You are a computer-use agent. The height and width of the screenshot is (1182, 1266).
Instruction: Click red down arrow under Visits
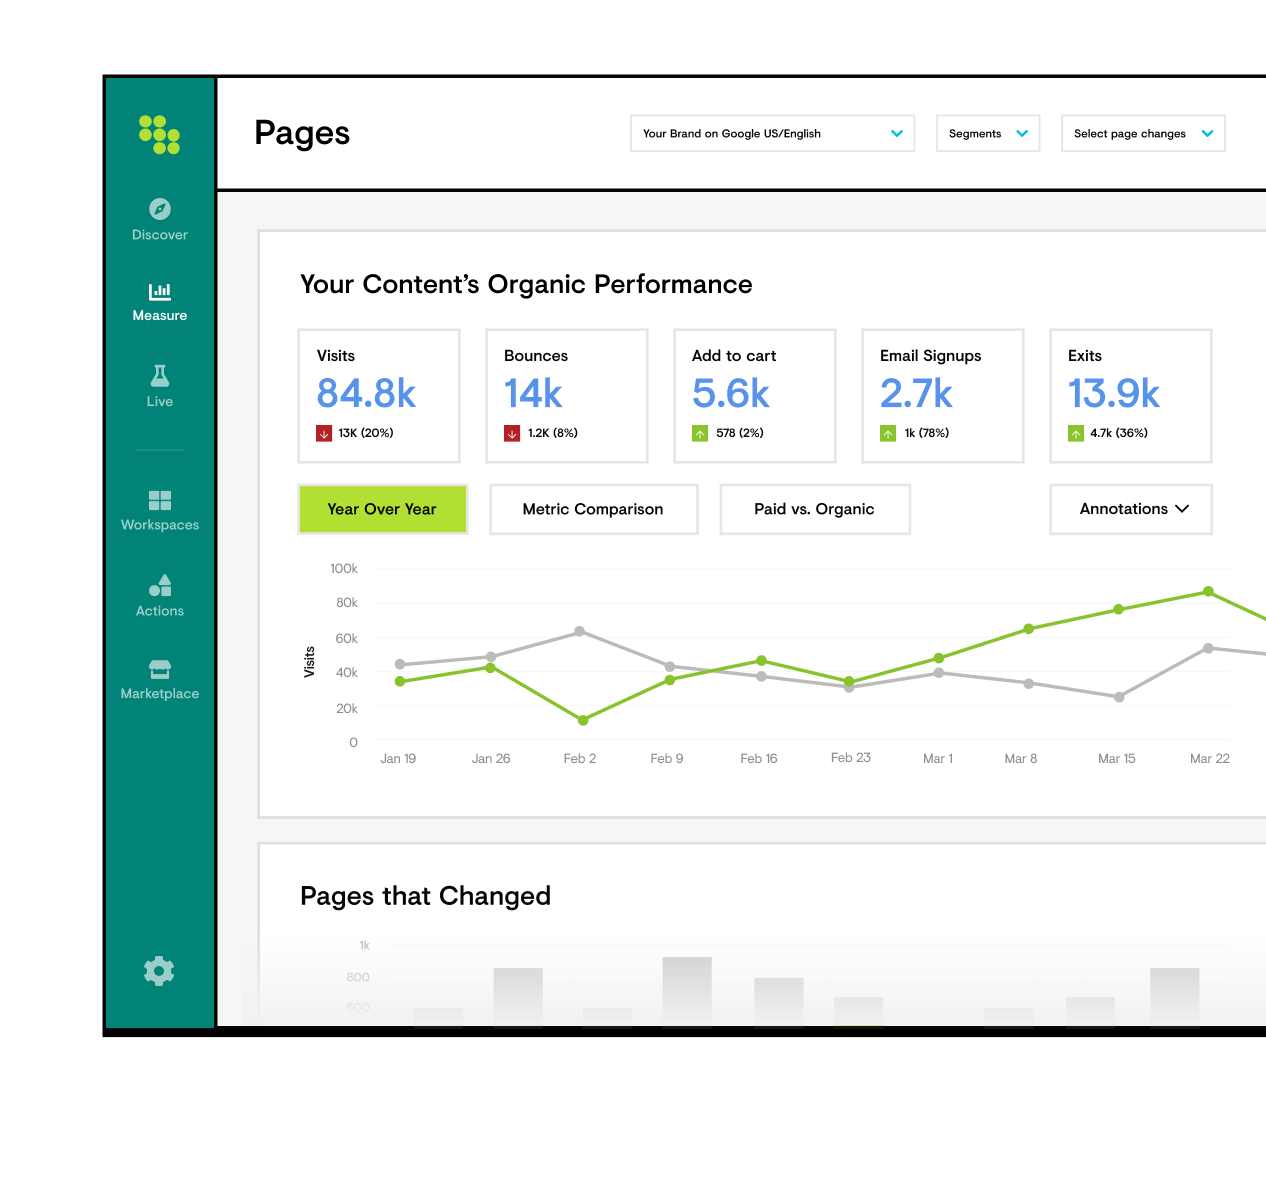tap(324, 433)
